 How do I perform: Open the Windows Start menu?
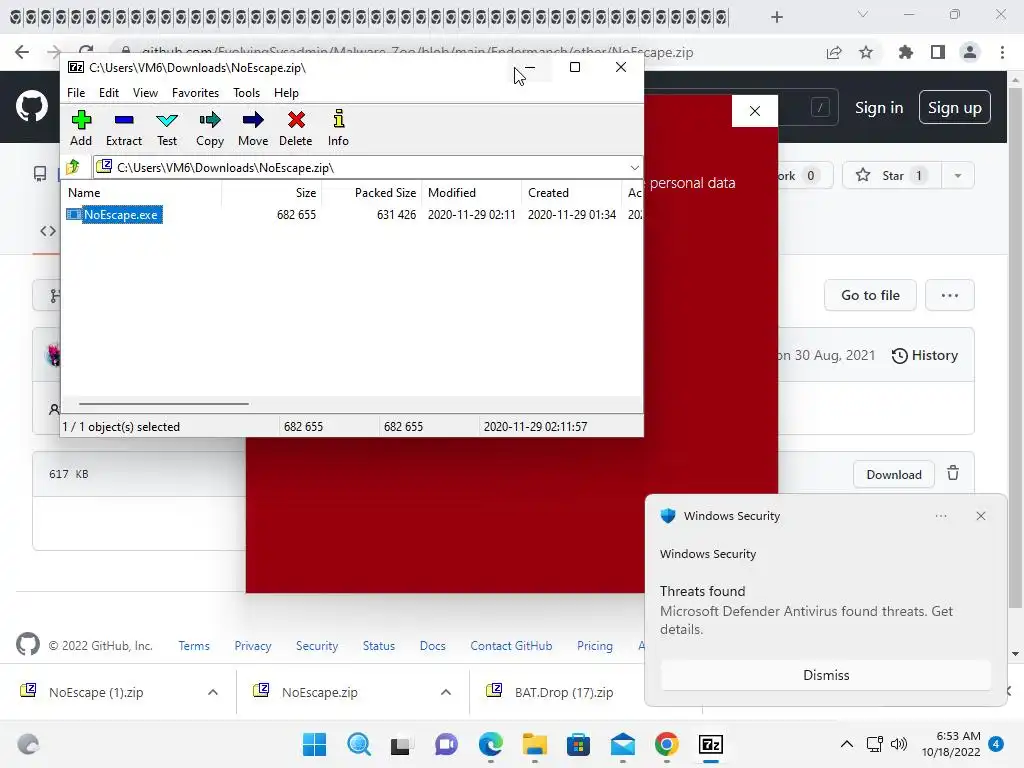(x=314, y=744)
